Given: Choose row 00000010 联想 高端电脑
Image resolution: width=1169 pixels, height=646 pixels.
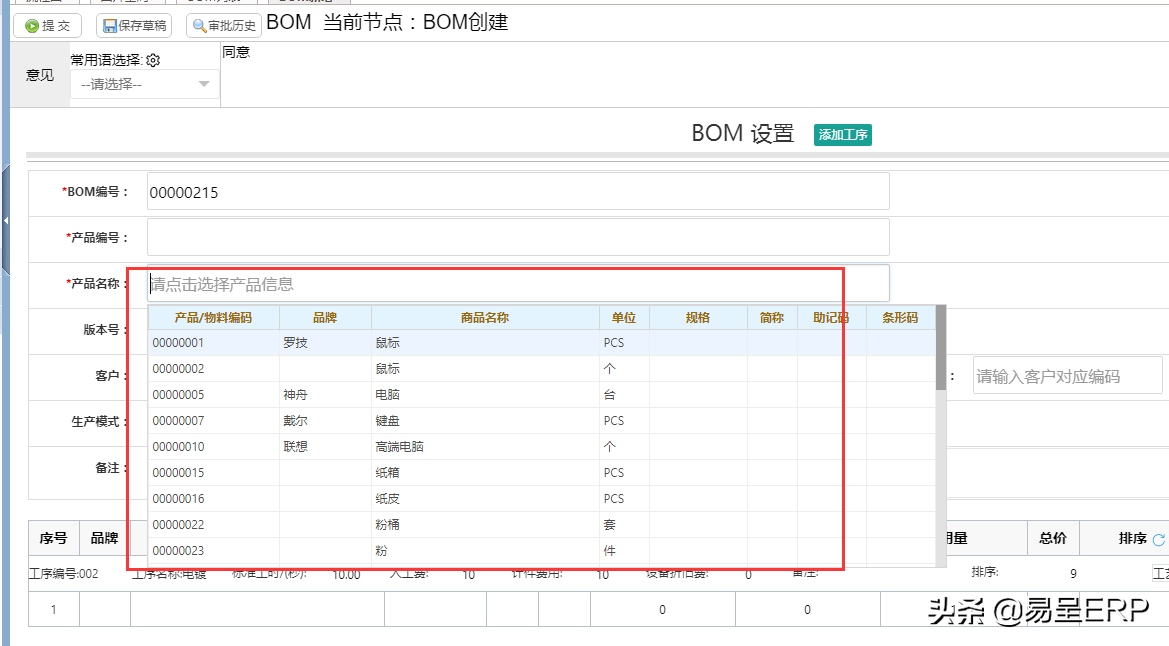Looking at the screenshot, I should point(542,447).
